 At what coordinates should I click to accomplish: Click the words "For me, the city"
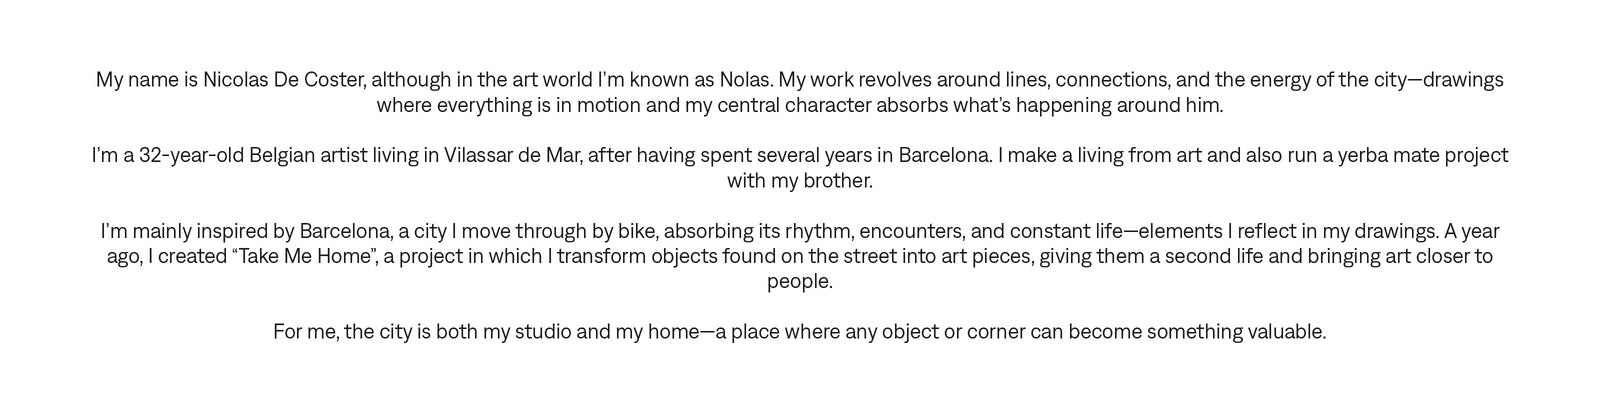point(342,333)
